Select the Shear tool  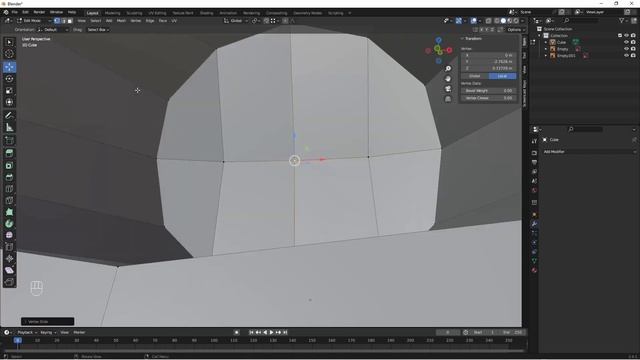[x=9, y=270]
